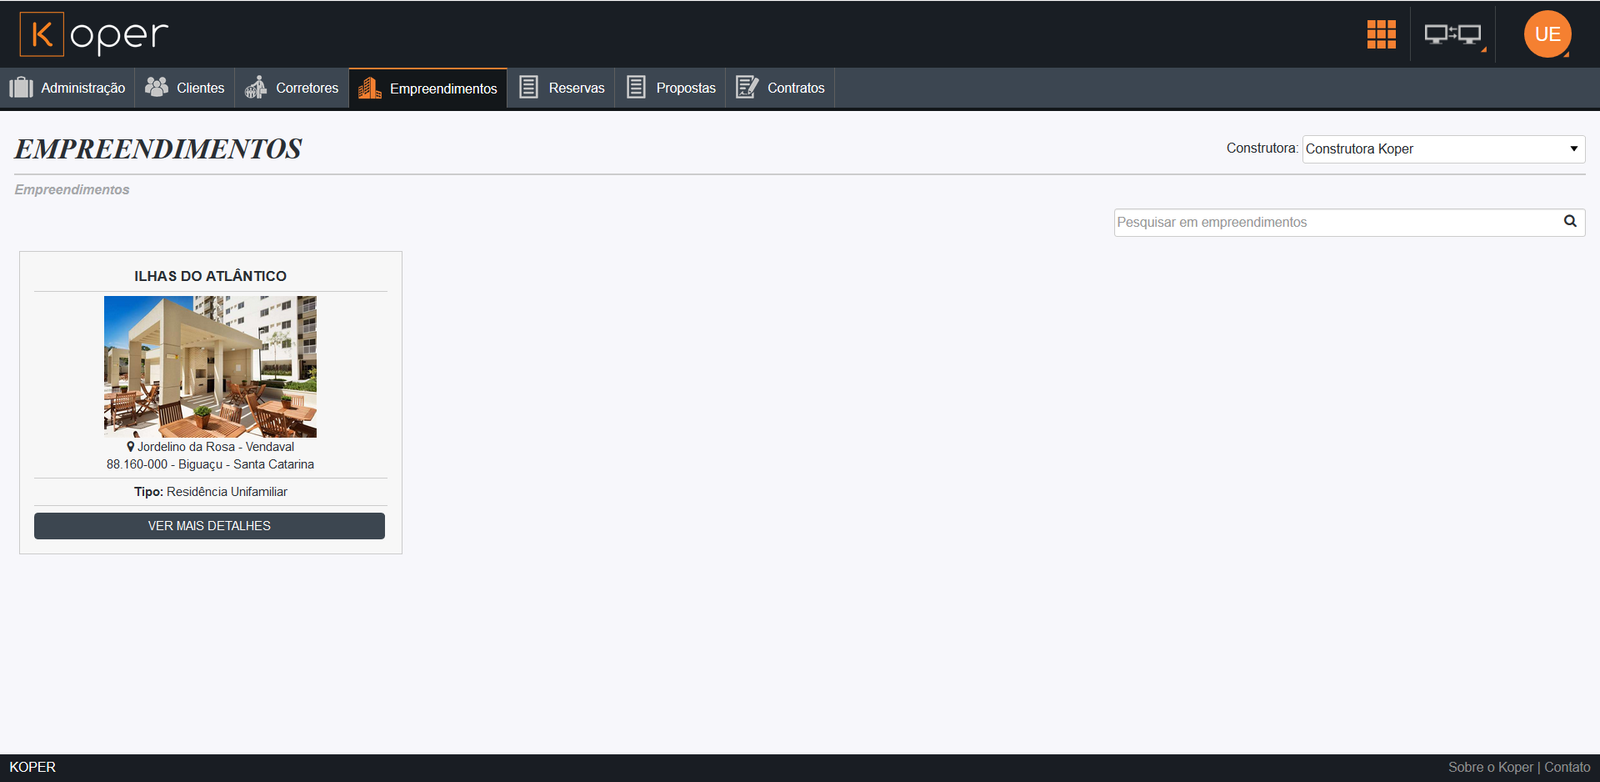Click the Ilhas do Atlântico card title
The height and width of the screenshot is (782, 1600).
[210, 276]
